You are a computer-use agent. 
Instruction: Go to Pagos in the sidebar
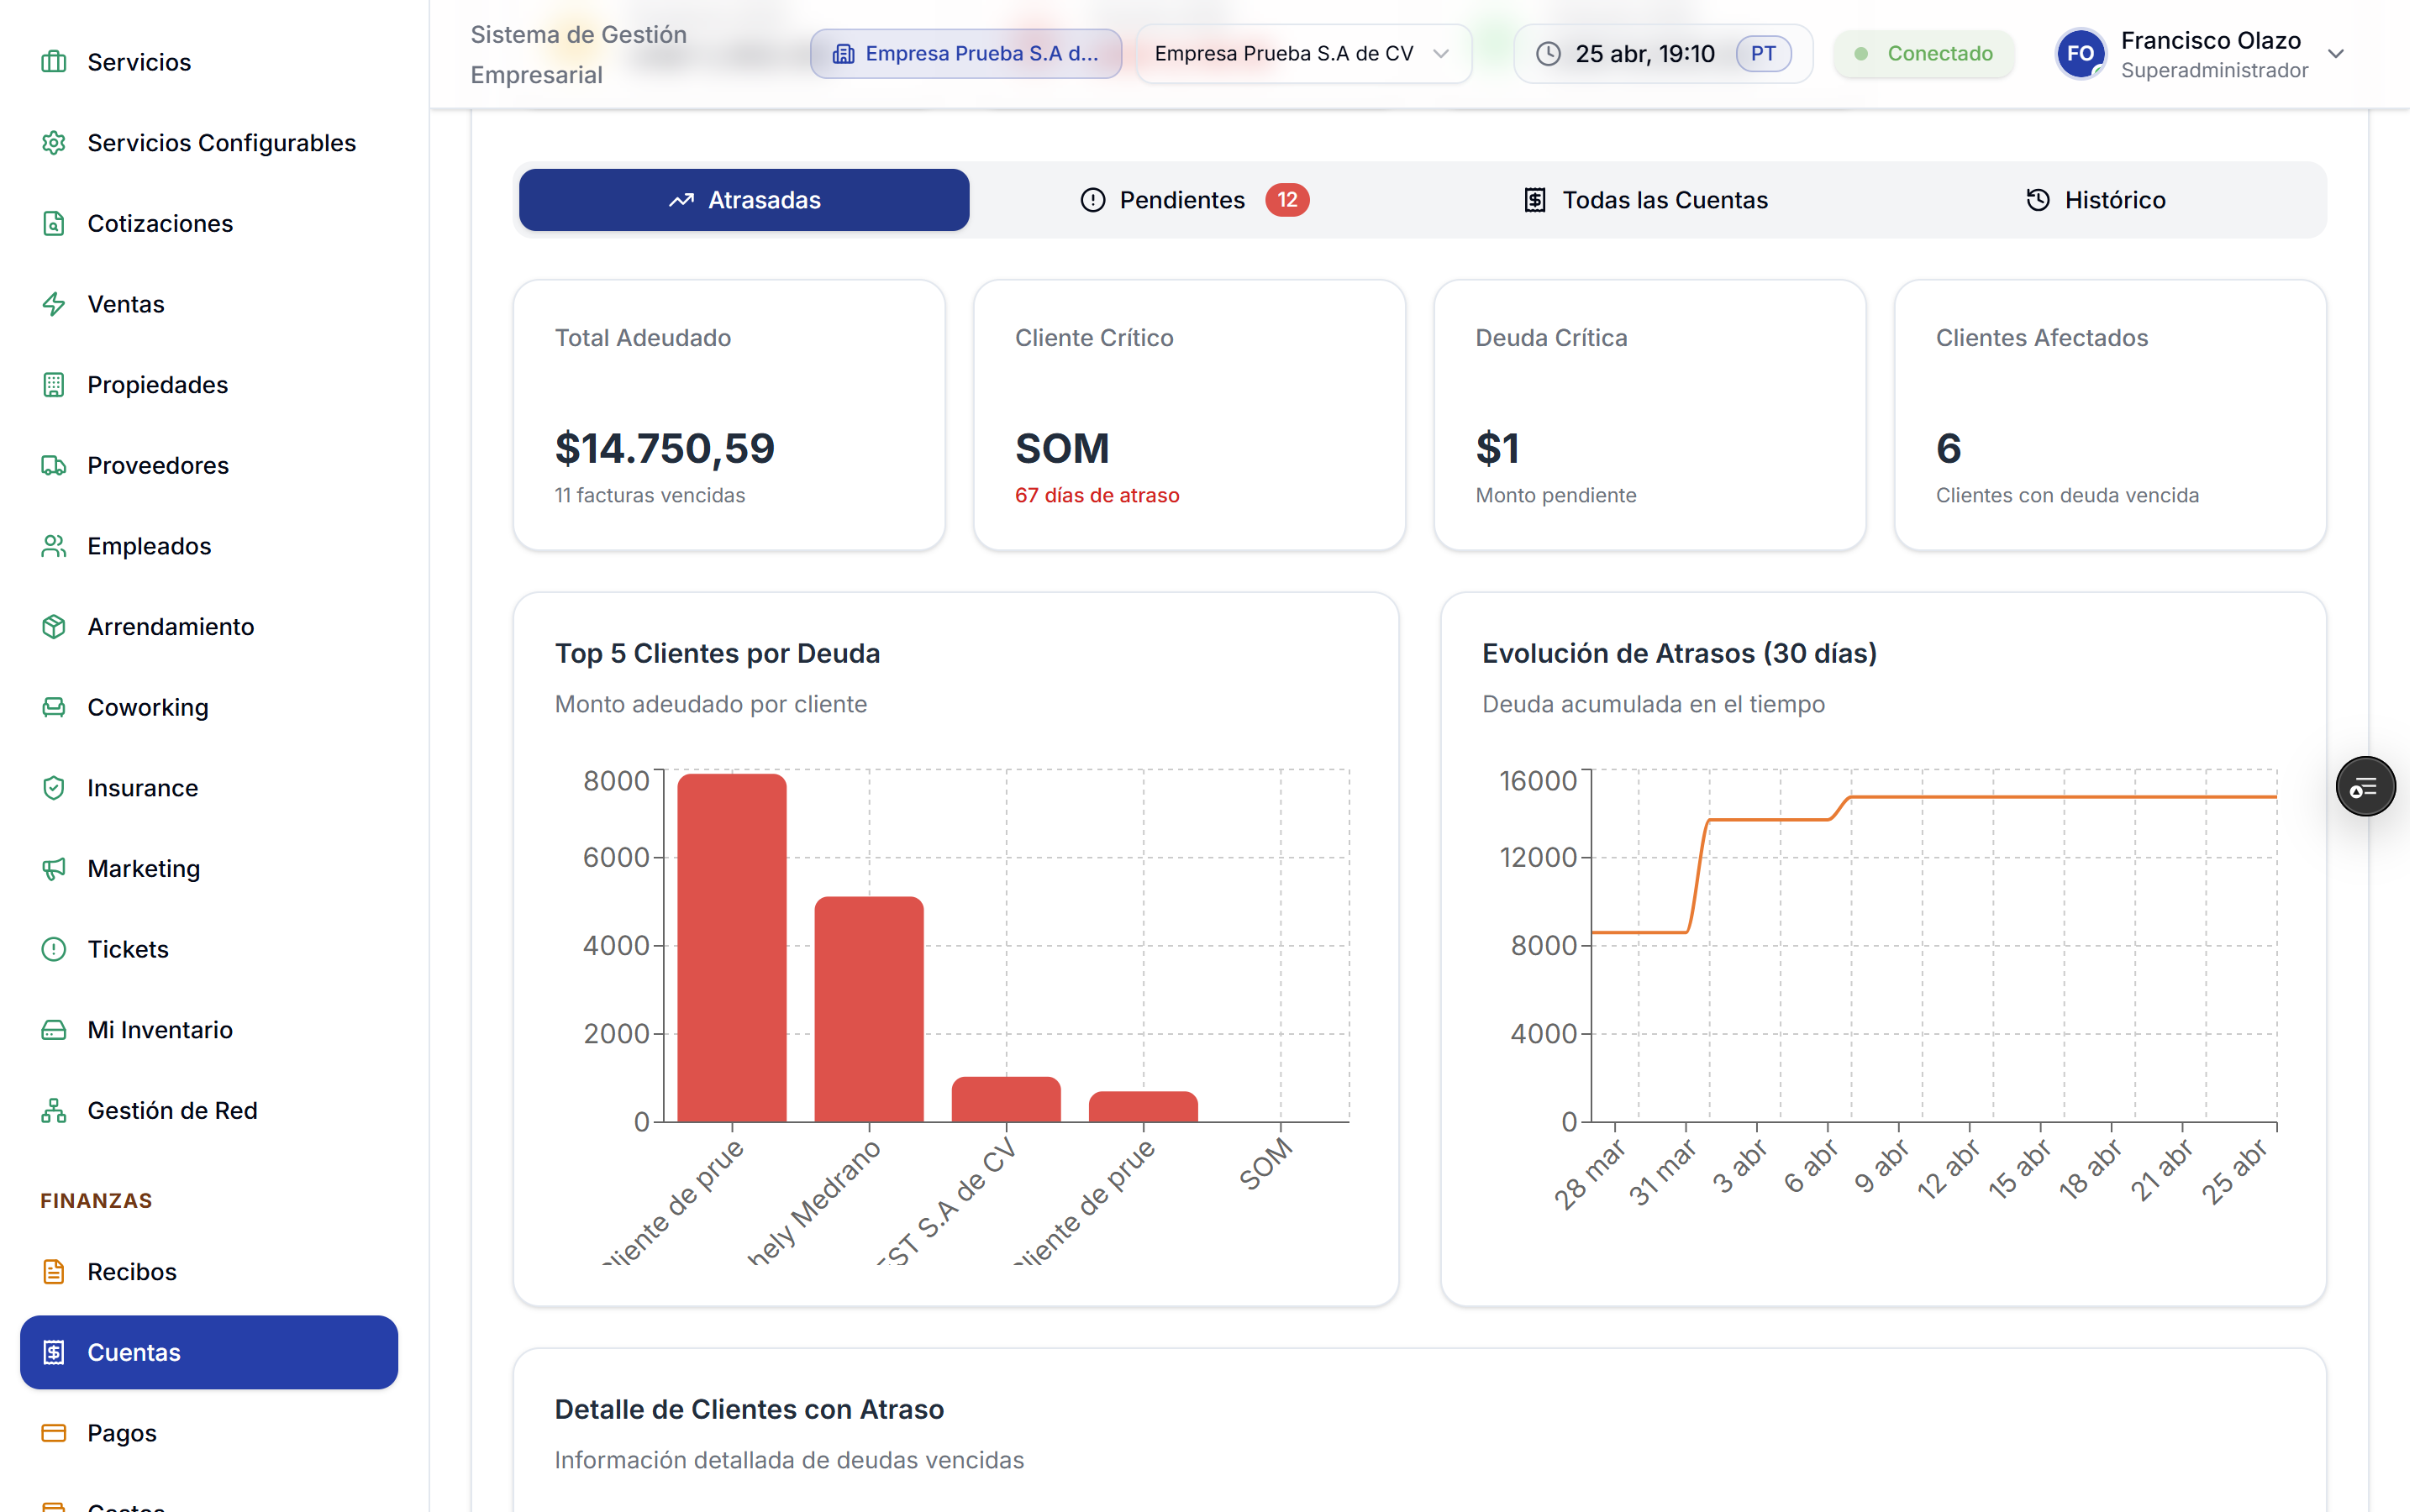[x=122, y=1432]
